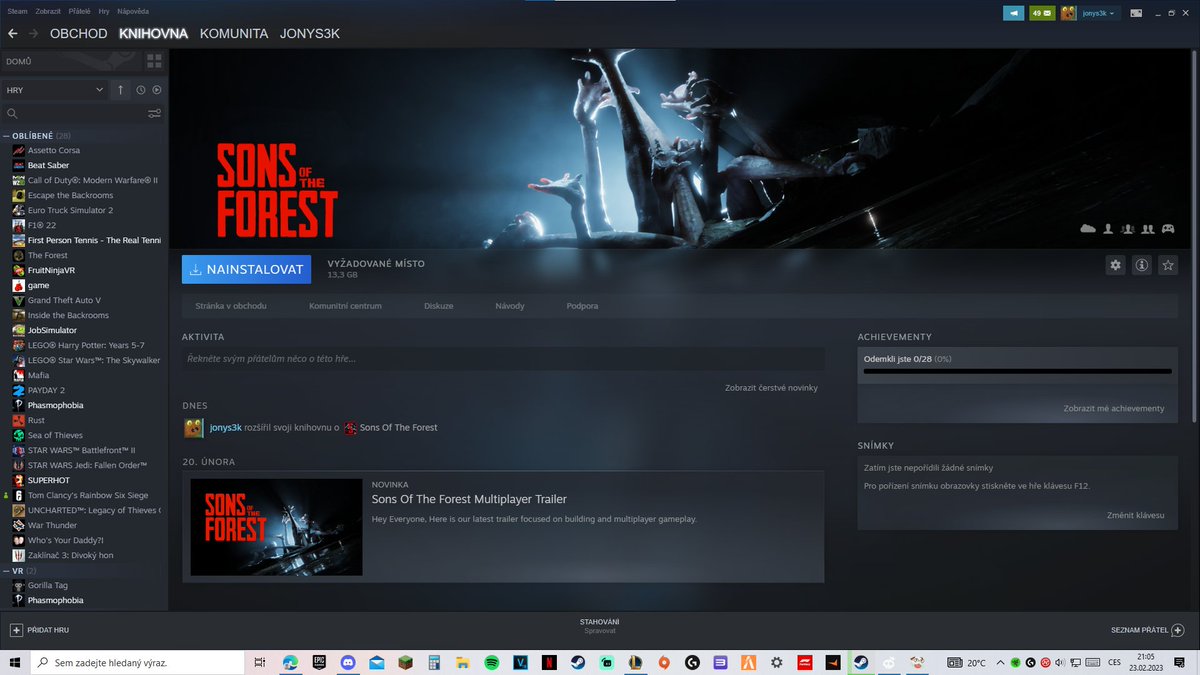Screen dimensions: 1200x675
Task: Open the jonys3k account dropdown
Action: tap(1099, 13)
